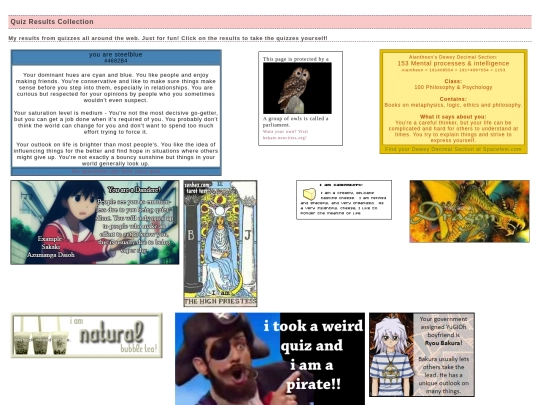Open the 'i am a pirate!!' quiz image
Image resolution: width=540 pixels, height=405 pixels.
pos(270,359)
